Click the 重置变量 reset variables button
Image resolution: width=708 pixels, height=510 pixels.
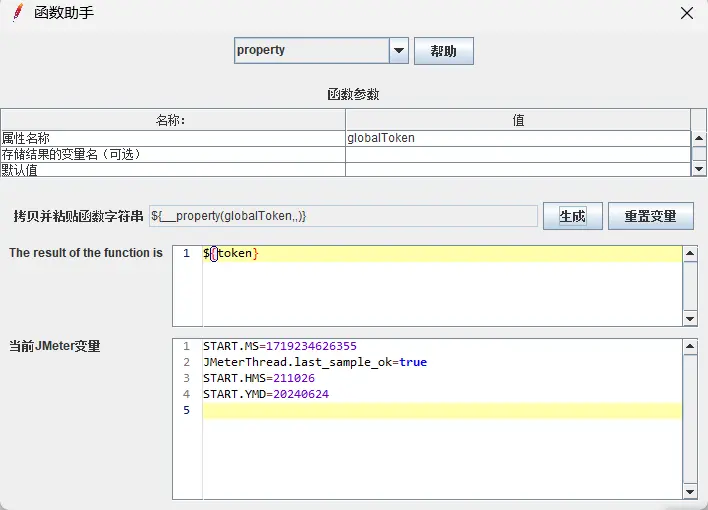650,216
